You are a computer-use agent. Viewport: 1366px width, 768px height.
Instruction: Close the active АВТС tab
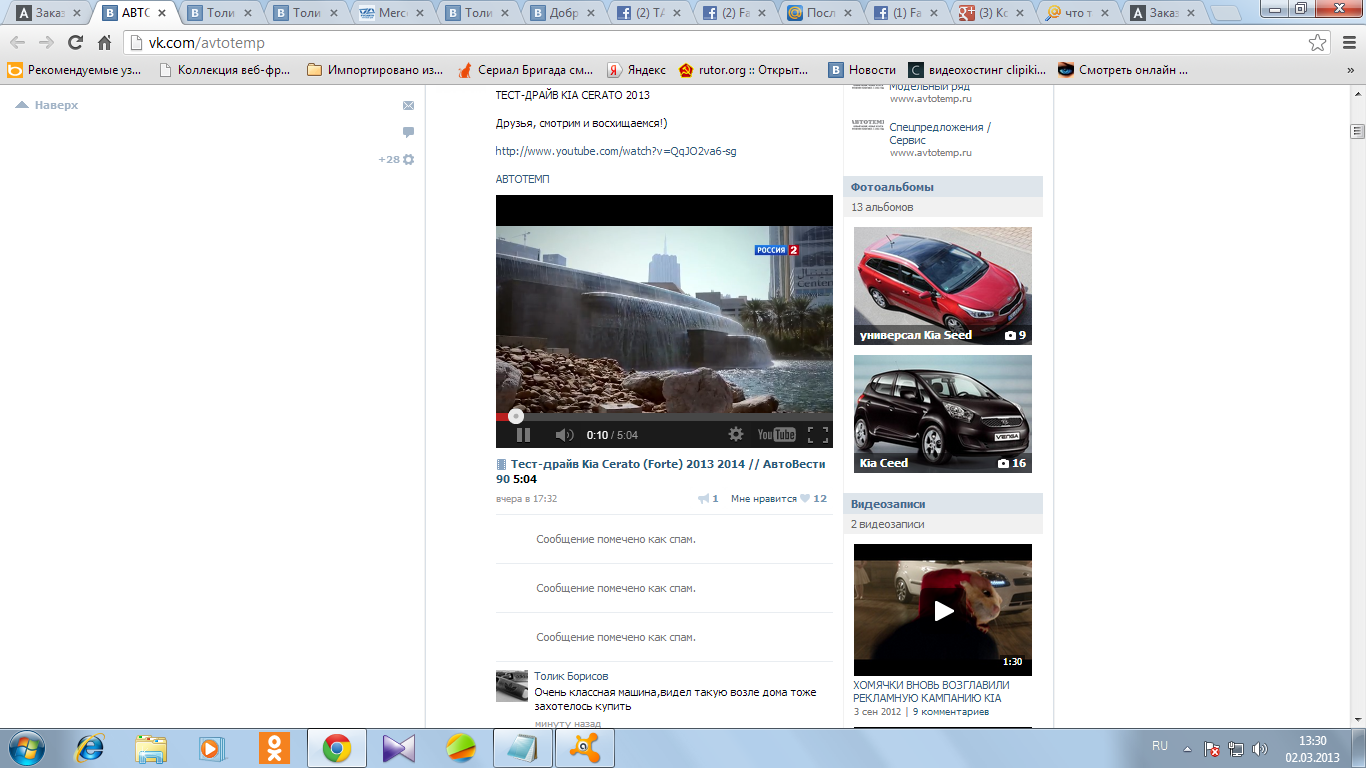pos(161,14)
